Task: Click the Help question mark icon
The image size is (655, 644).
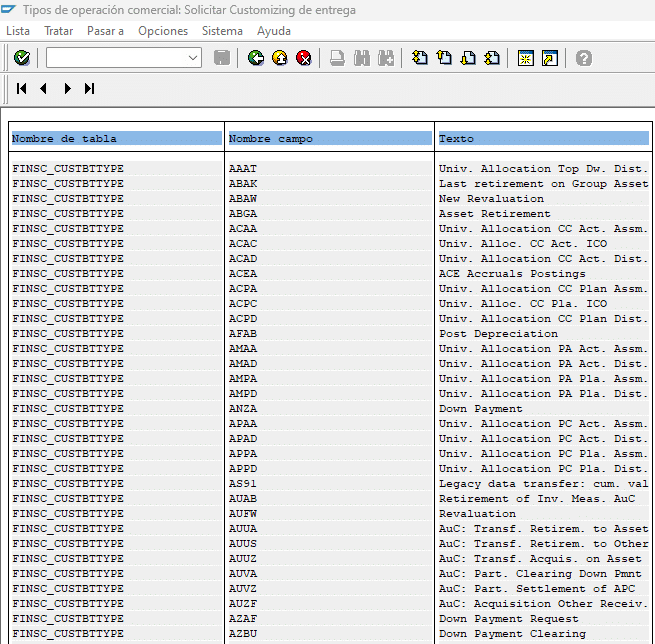Action: (x=584, y=59)
